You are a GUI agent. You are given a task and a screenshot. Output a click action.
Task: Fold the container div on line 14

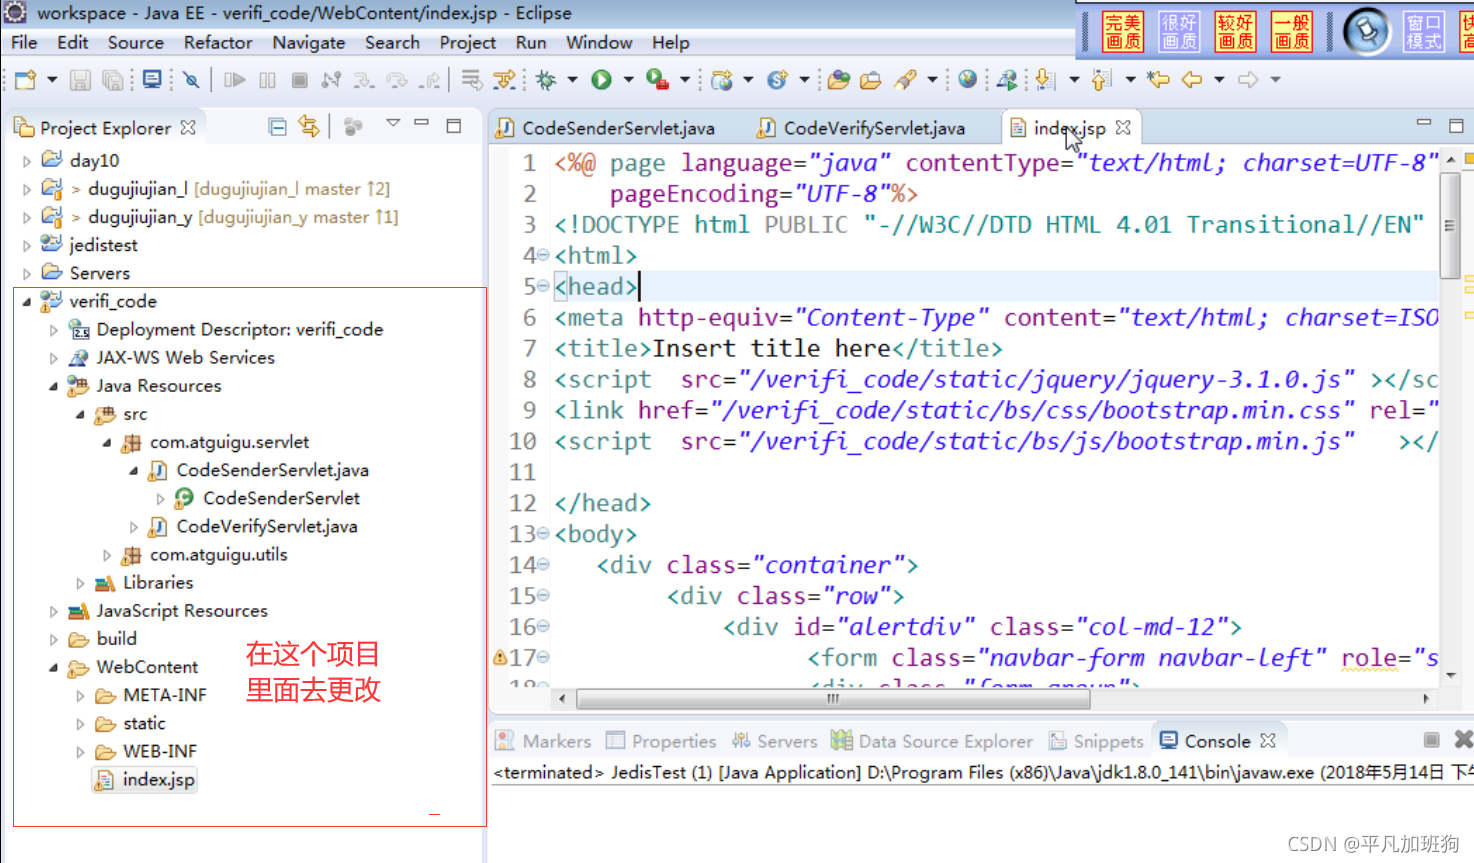[543, 564]
